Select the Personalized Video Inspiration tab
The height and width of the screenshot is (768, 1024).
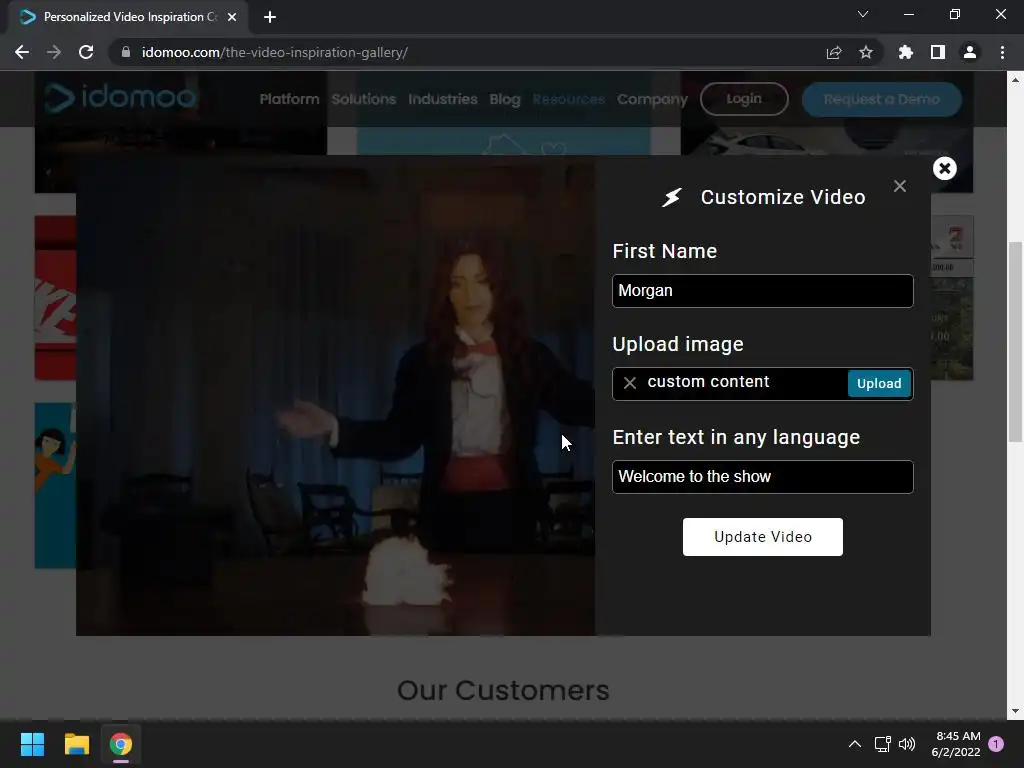pos(128,17)
